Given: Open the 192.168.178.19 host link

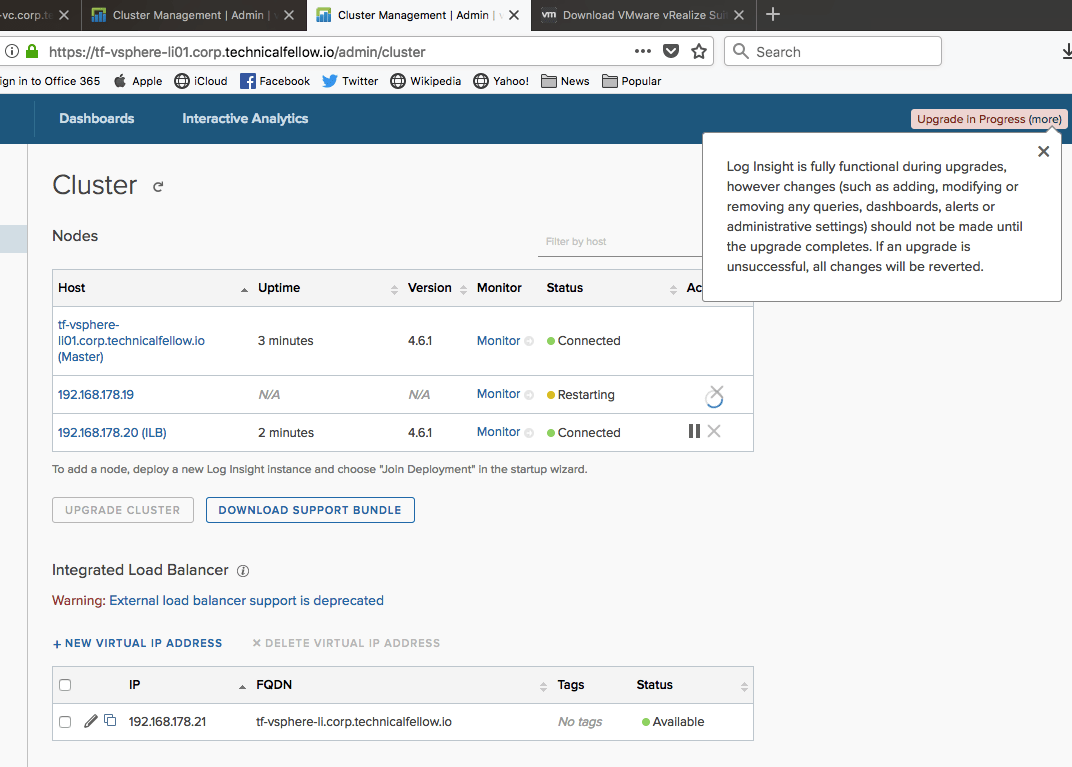Looking at the screenshot, I should [96, 394].
